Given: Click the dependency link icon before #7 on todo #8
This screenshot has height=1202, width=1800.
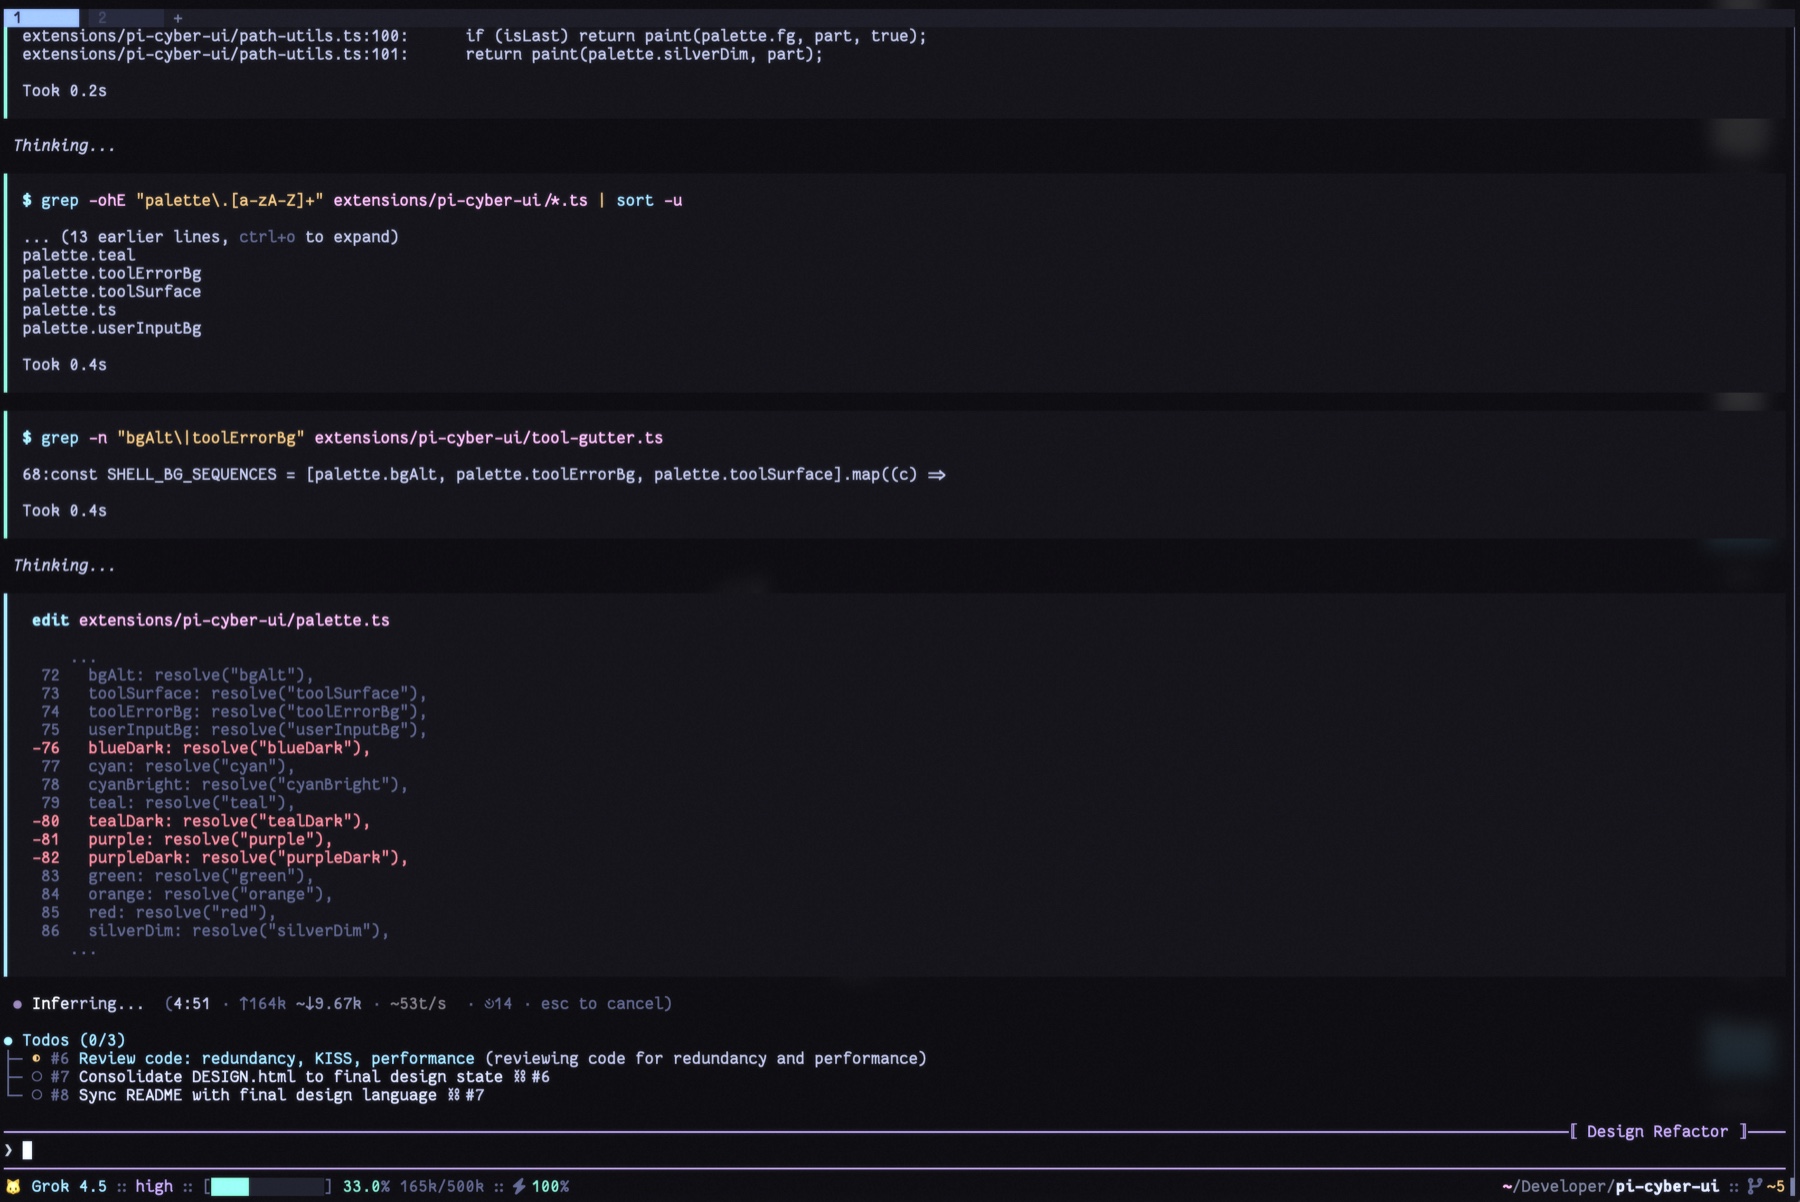Looking at the screenshot, I should coord(453,1095).
